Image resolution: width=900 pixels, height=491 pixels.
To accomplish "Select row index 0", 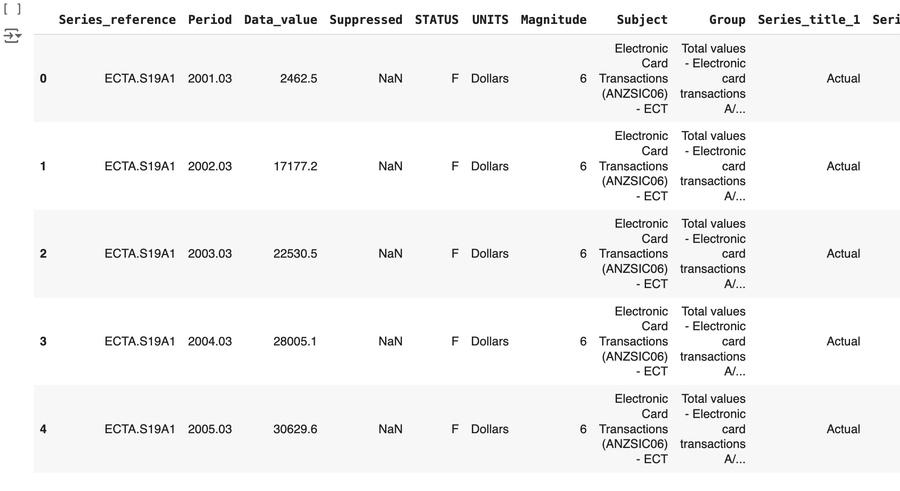I will (x=43, y=79).
